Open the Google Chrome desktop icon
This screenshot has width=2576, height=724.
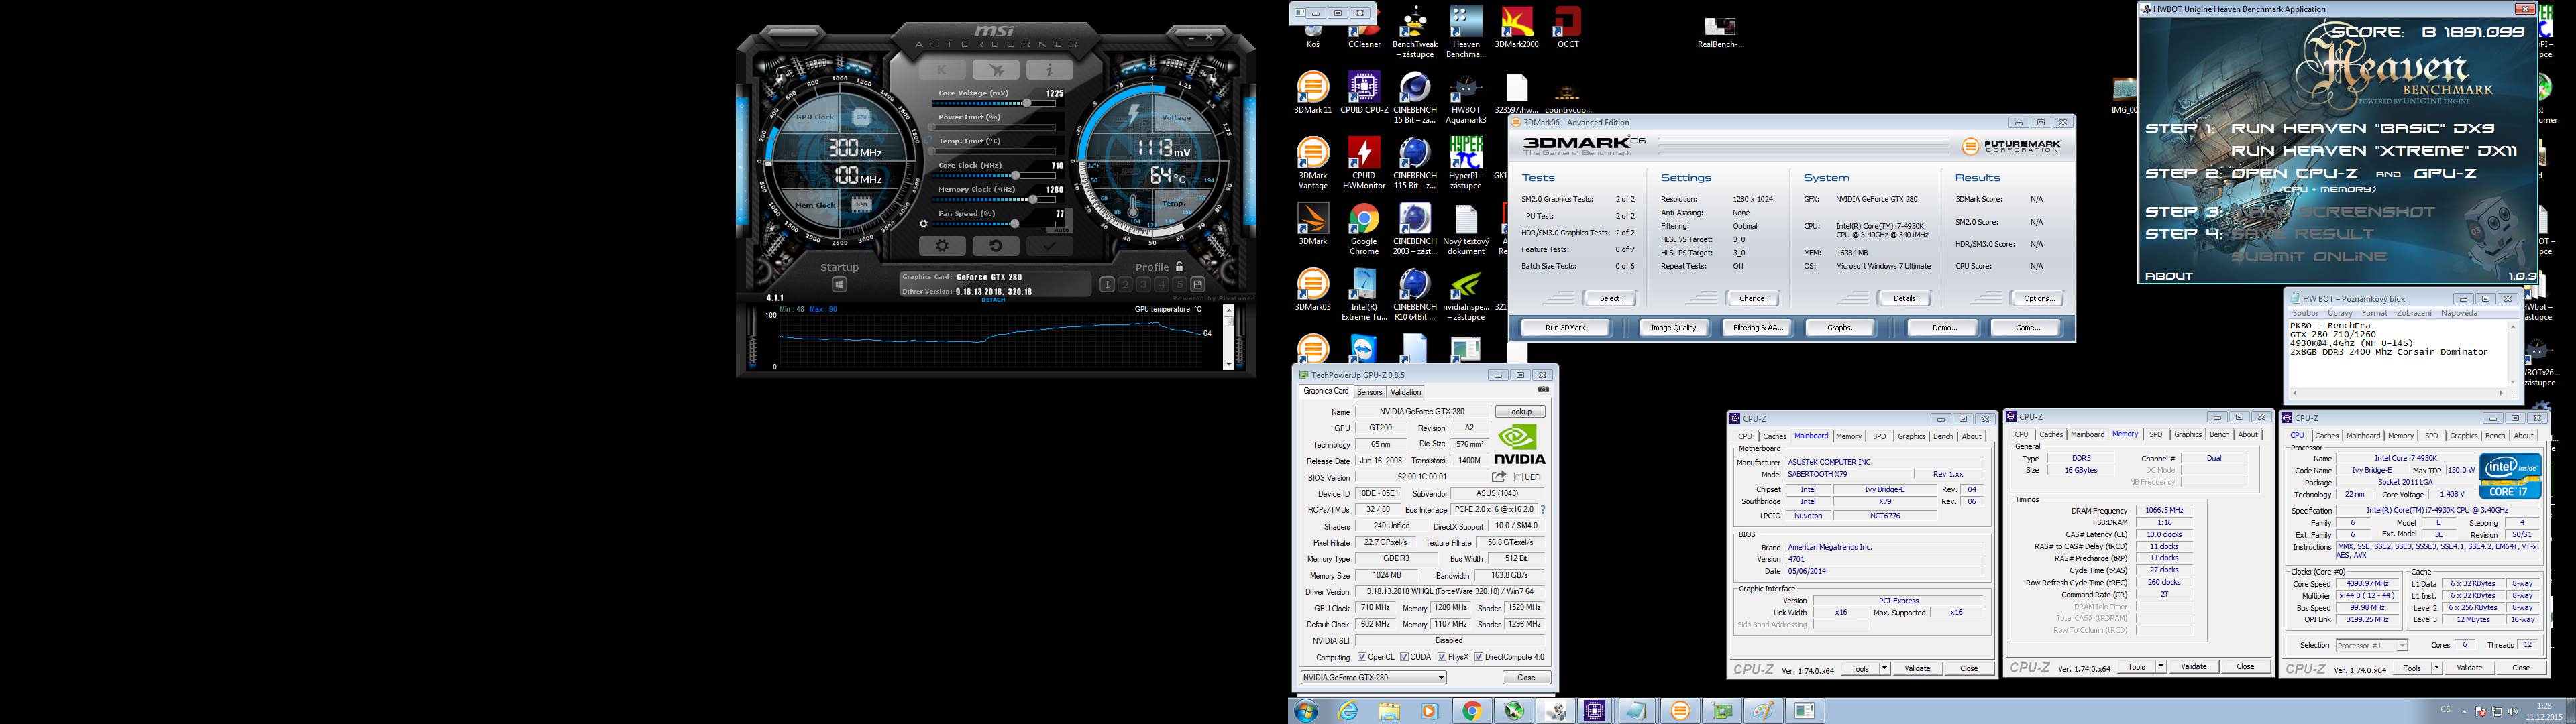point(1364,229)
